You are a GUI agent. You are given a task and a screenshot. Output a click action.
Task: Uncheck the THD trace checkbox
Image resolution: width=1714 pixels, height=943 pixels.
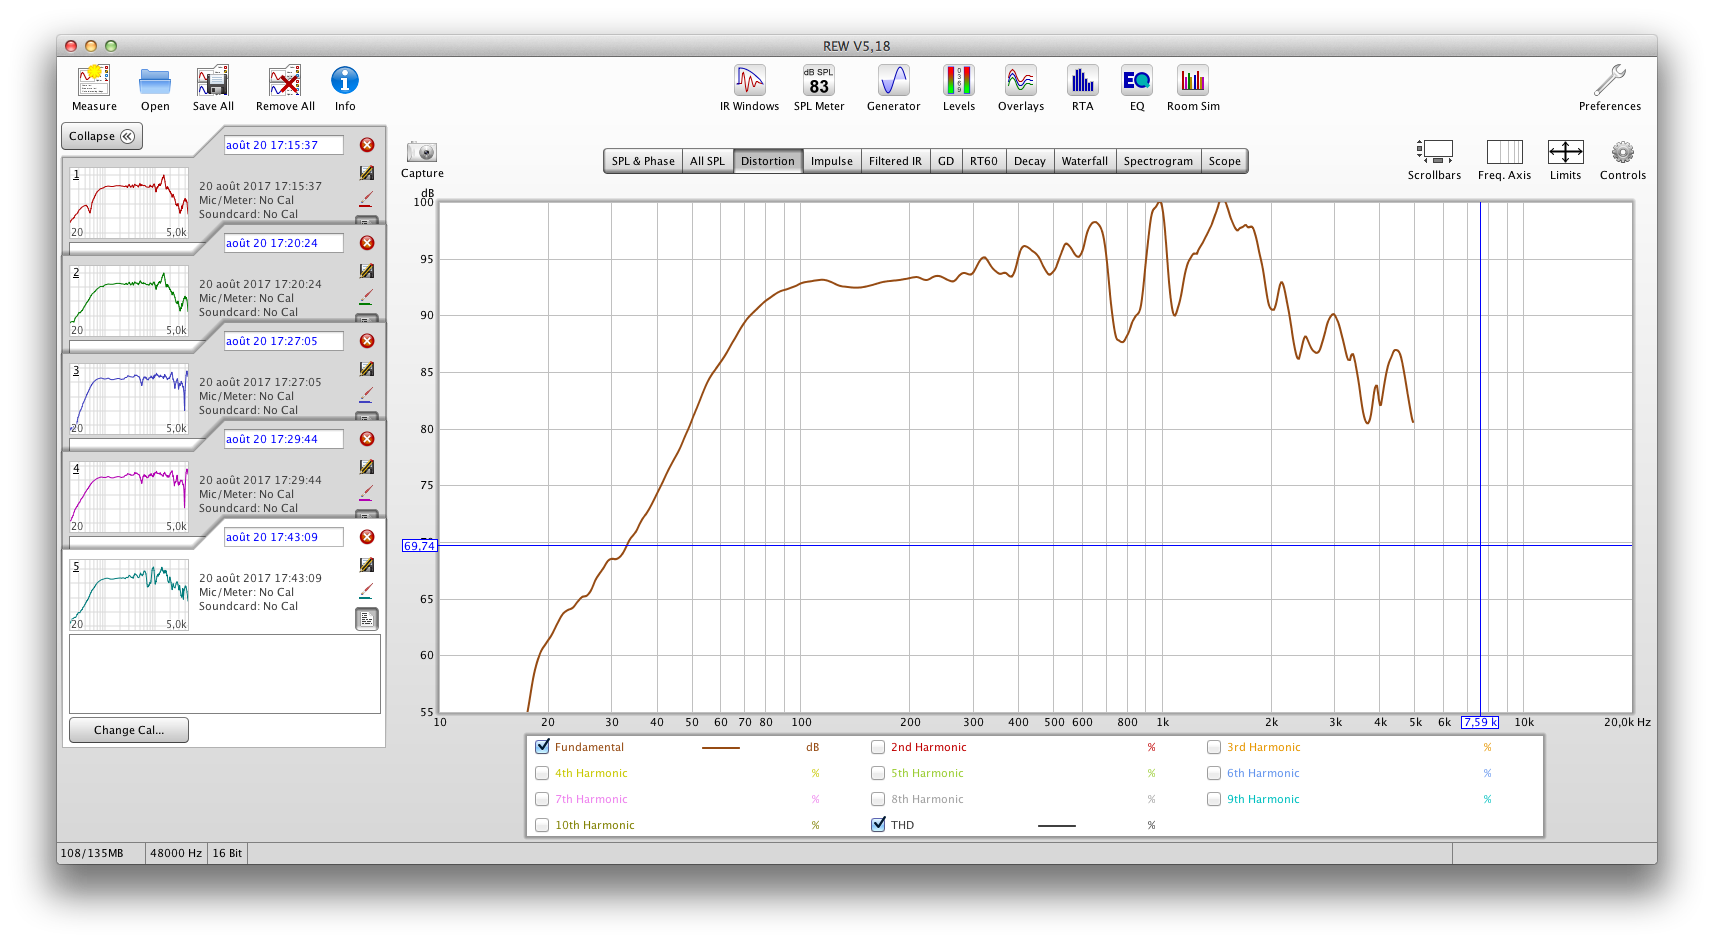(x=879, y=825)
